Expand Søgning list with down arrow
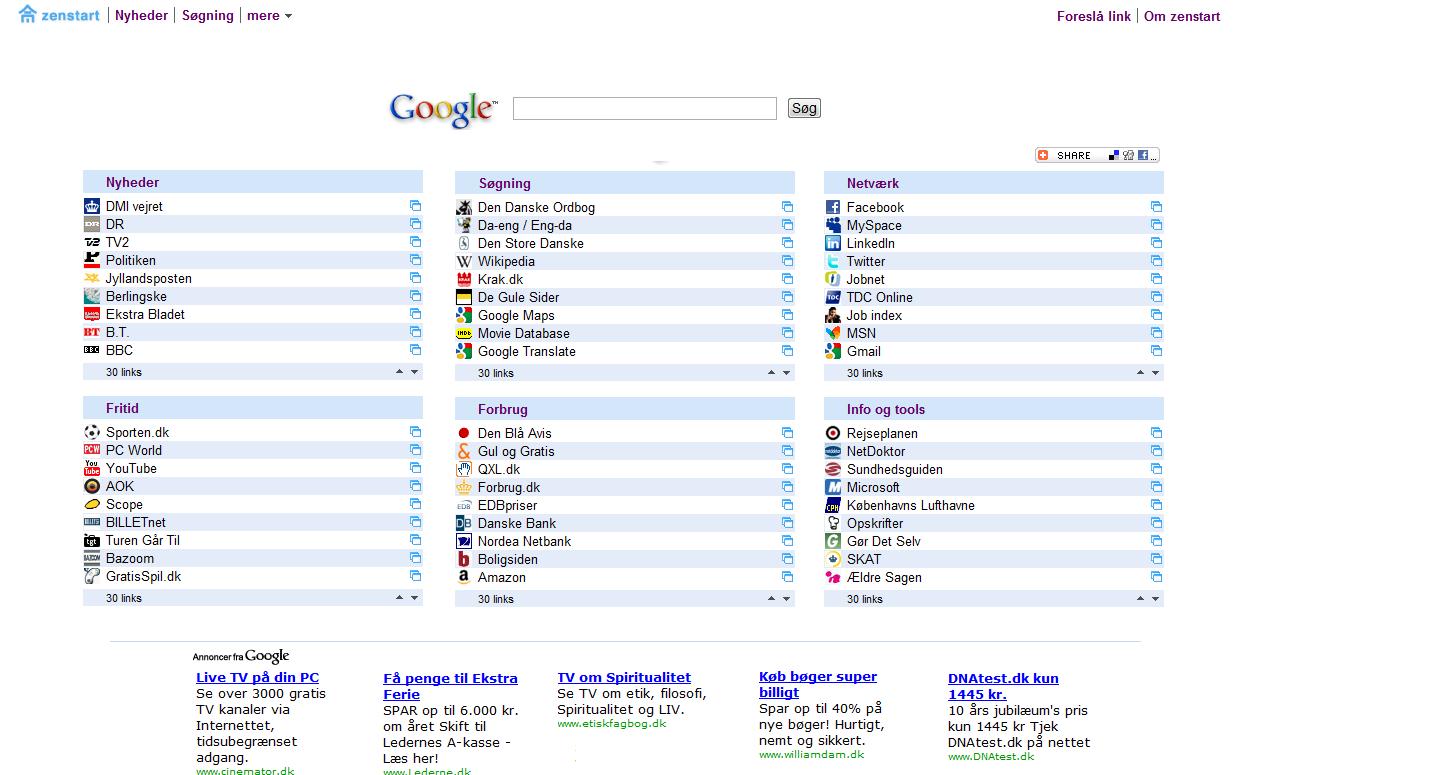The width and height of the screenshot is (1438, 775). pos(787,373)
